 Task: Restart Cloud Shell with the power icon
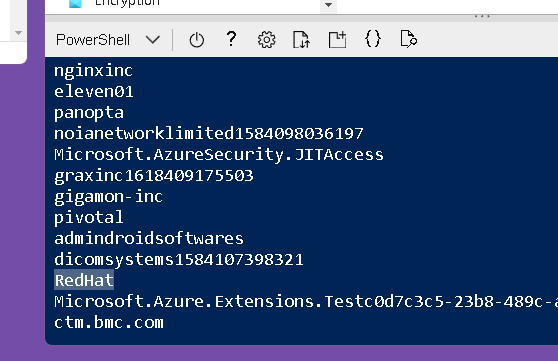(196, 40)
